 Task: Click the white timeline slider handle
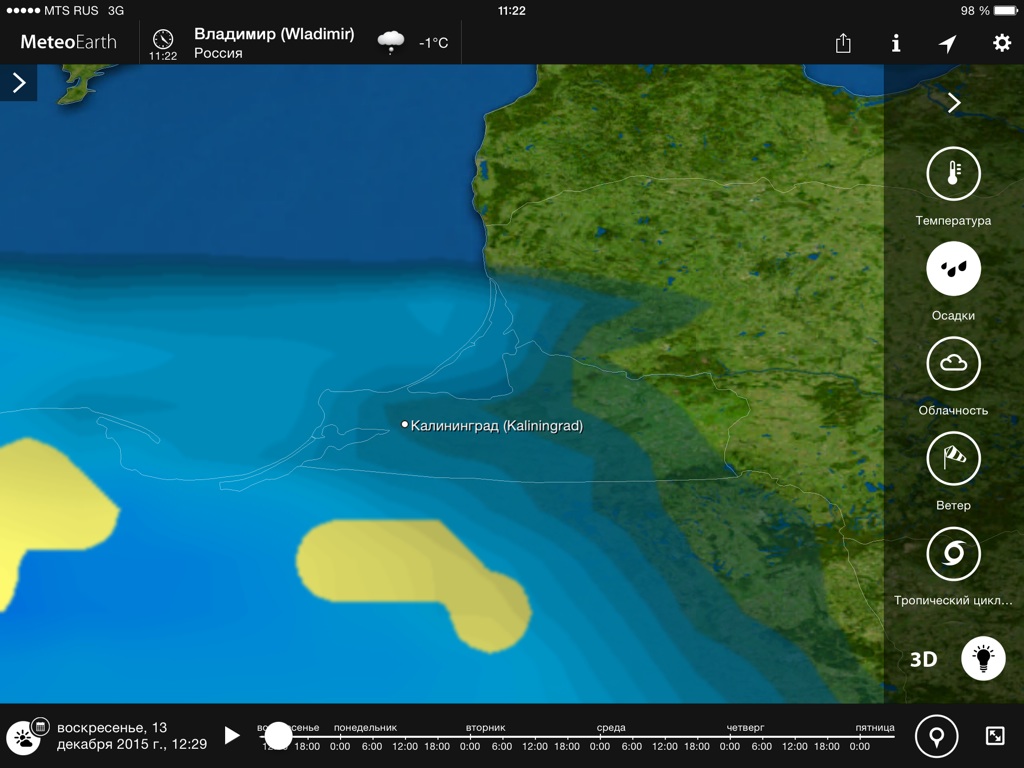(278, 736)
